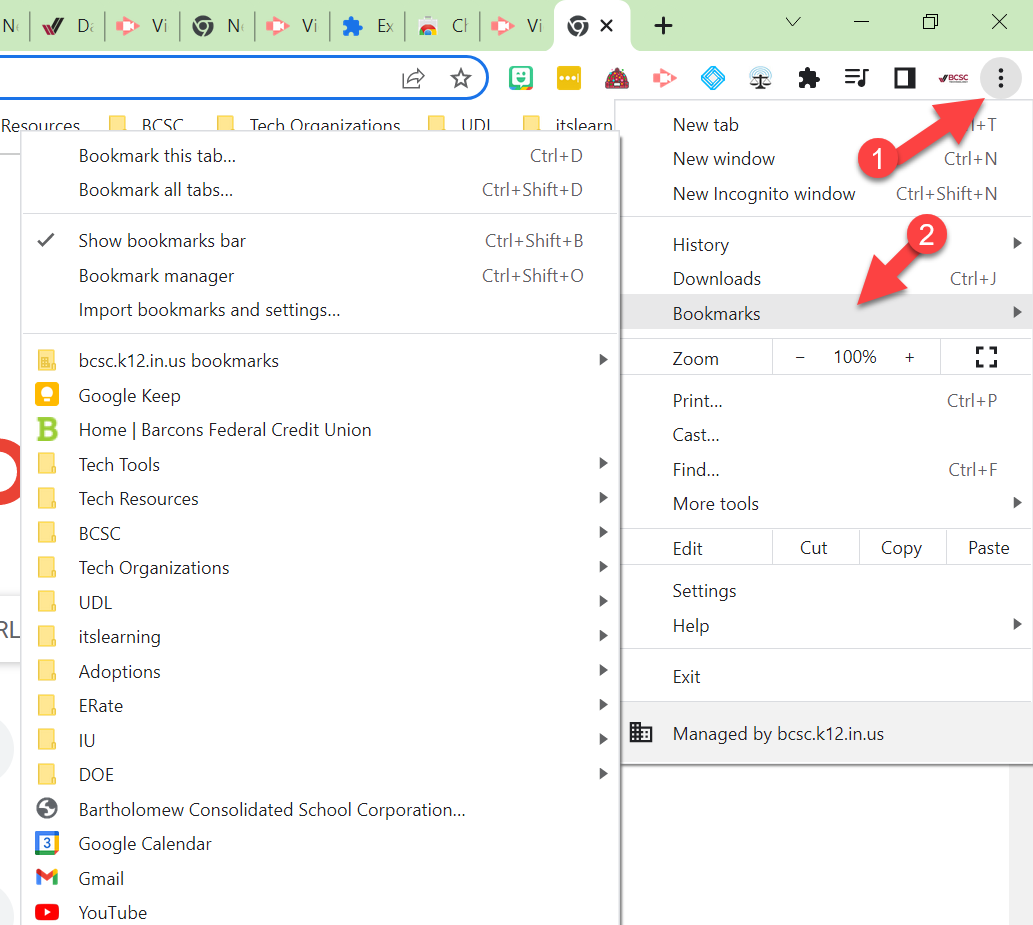Expand the ERate bookmark folder
Image resolution: width=1033 pixels, height=925 pixels.
pos(321,706)
